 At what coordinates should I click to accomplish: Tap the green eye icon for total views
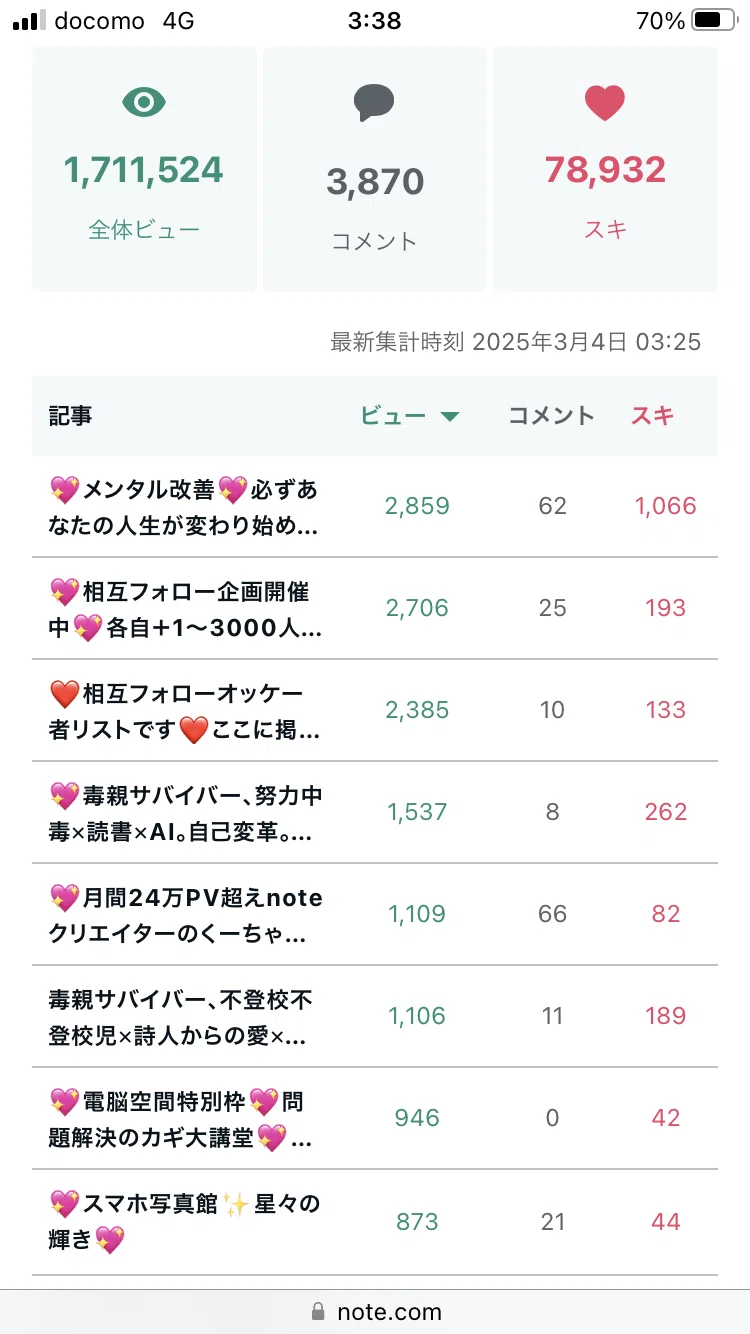pyautogui.click(x=144, y=102)
